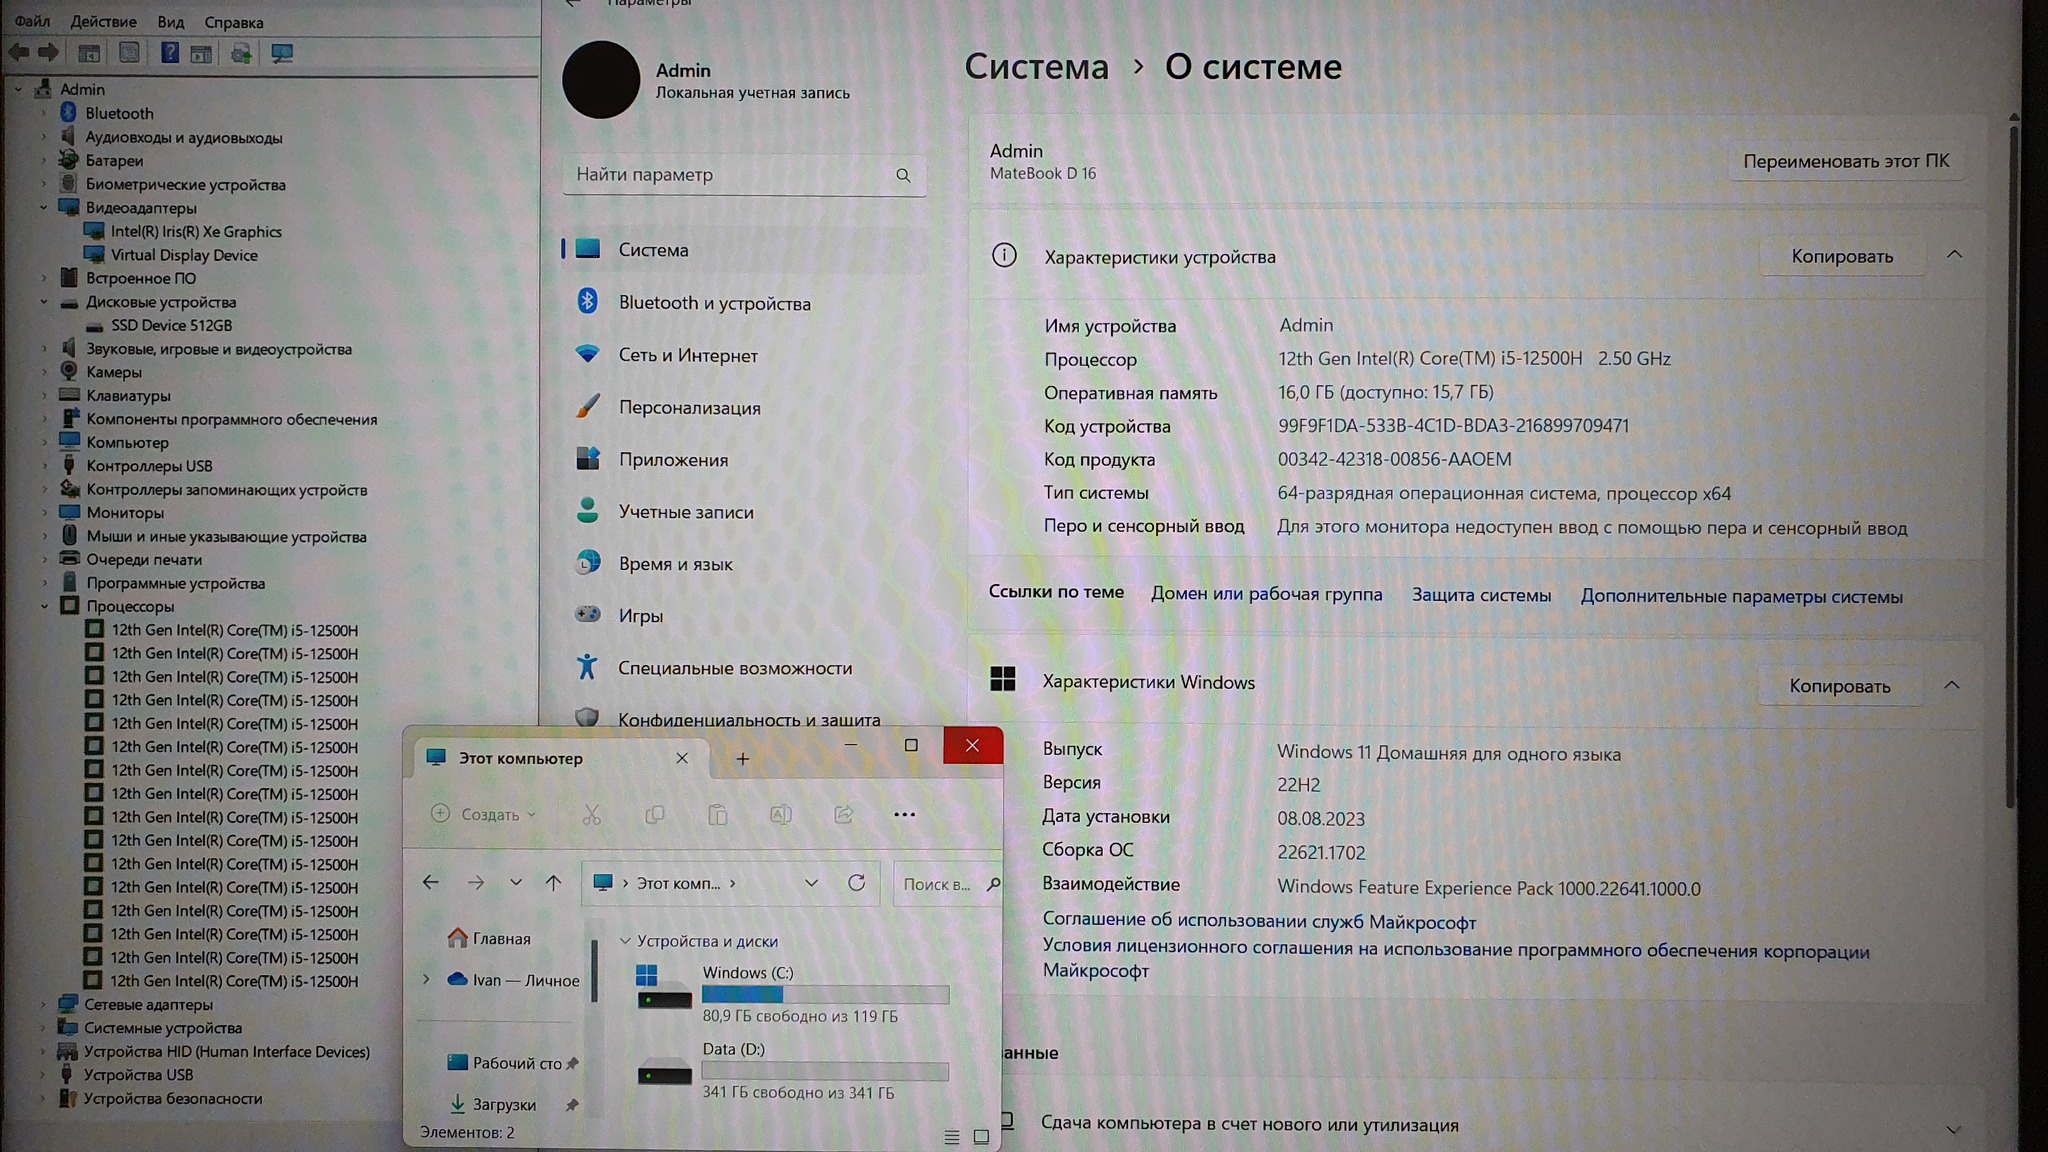The image size is (2048, 1152).
Task: Open the three-dots more options in Explorer
Action: pos(904,814)
